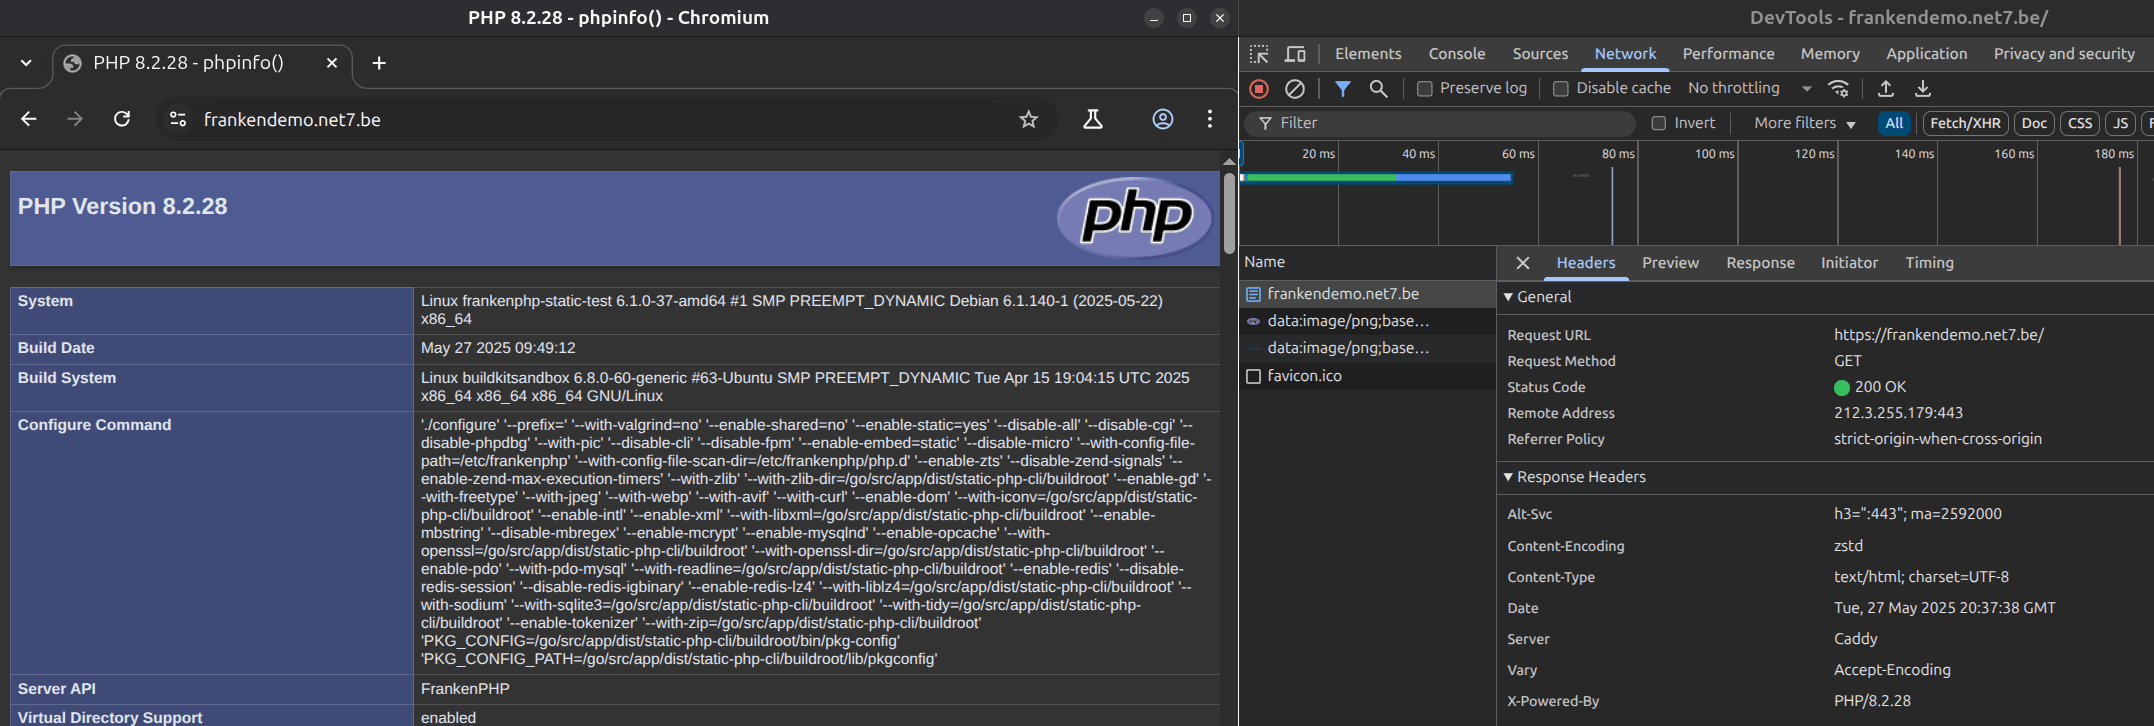Close the PHP 8.2.28 phpinfo tab
The height and width of the screenshot is (726, 2154).
tap(332, 63)
